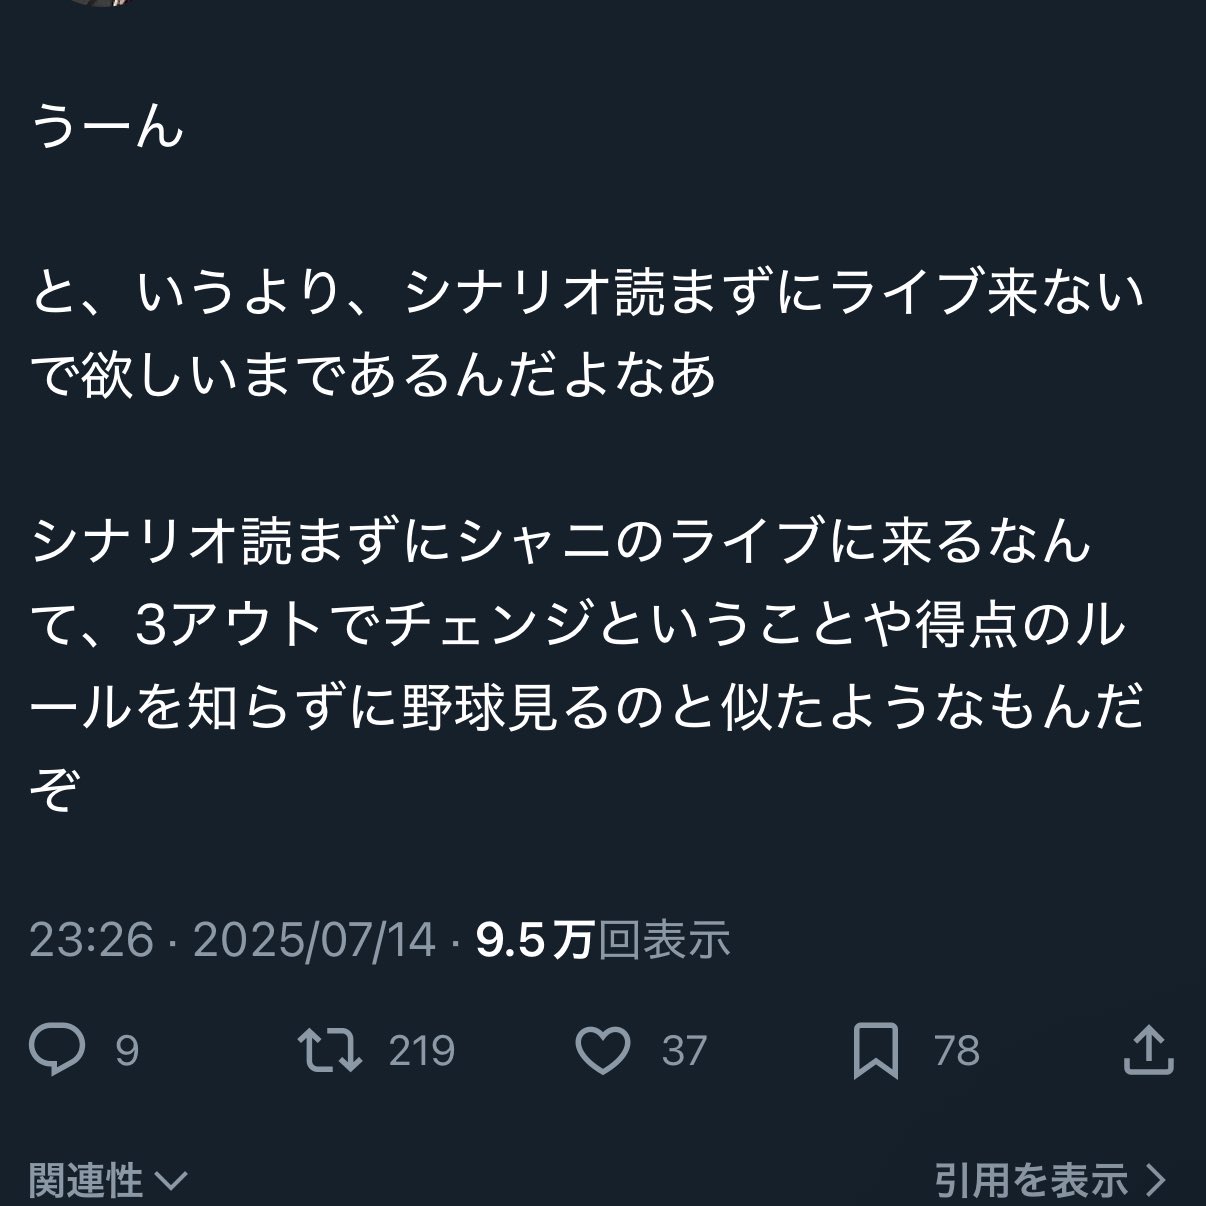Bookmark this post using the bookmark icon
Image resolution: width=1206 pixels, height=1206 pixels.
pos(875,1052)
